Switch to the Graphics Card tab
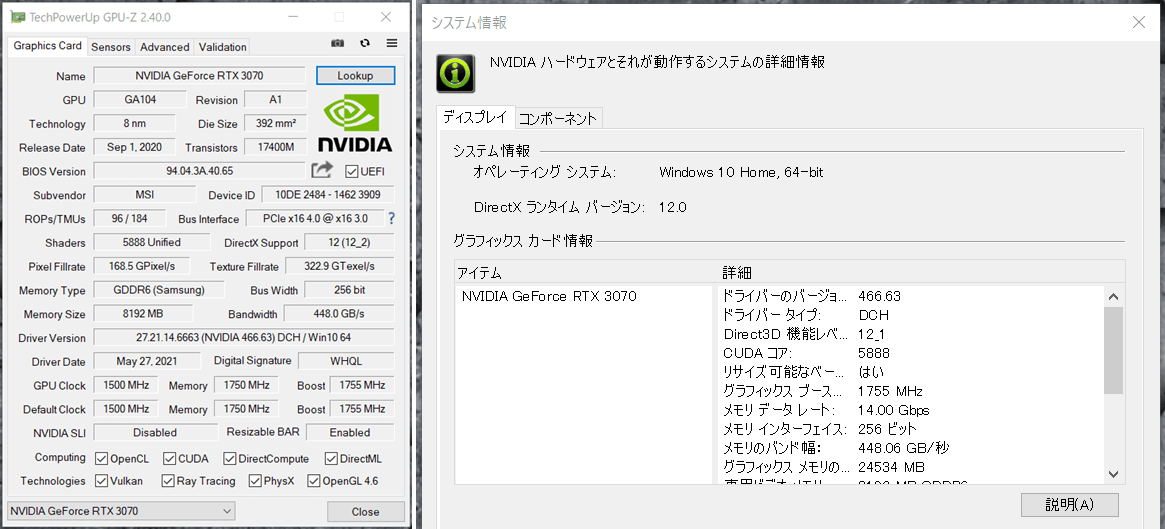Screen dimensions: 1165x529 pyautogui.click(x=48, y=46)
